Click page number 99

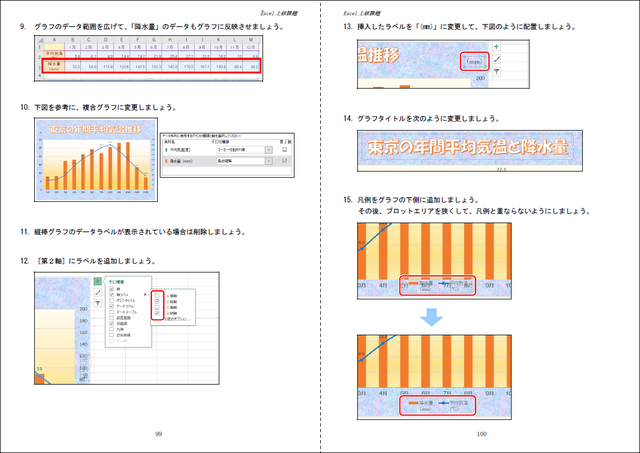(158, 434)
